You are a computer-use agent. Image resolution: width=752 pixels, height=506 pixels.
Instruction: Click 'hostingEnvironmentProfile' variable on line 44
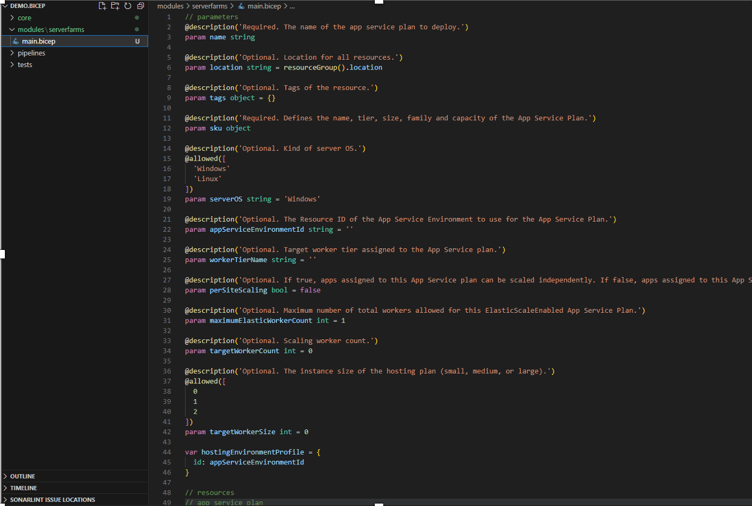253,452
